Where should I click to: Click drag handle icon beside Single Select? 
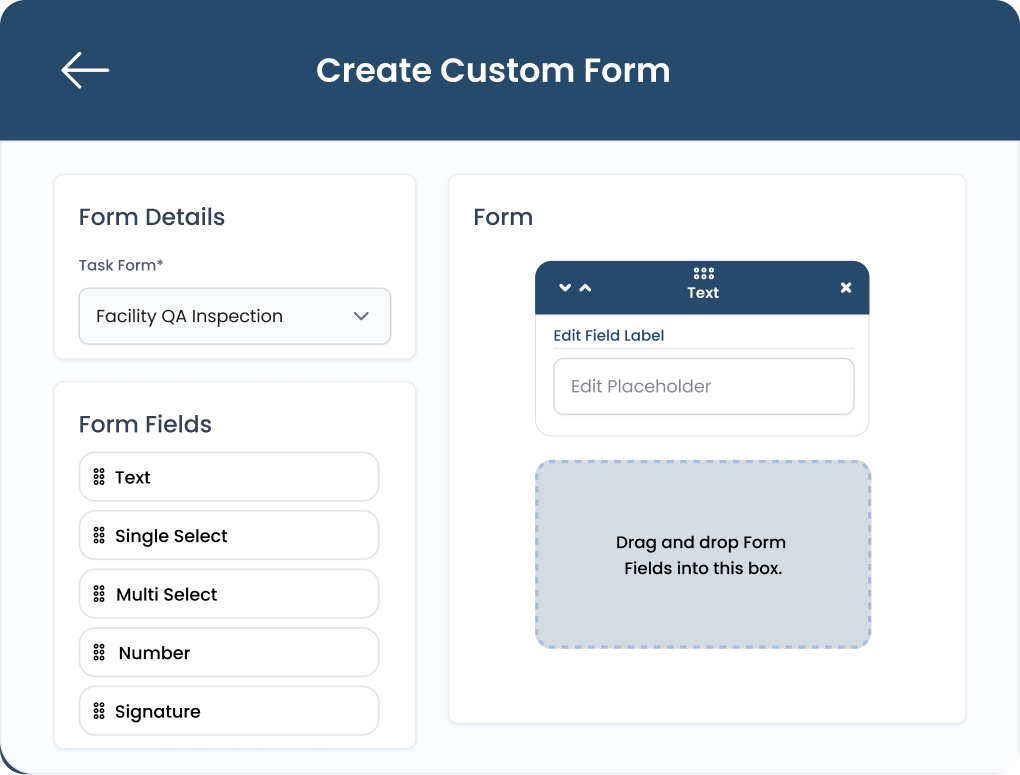(99, 536)
